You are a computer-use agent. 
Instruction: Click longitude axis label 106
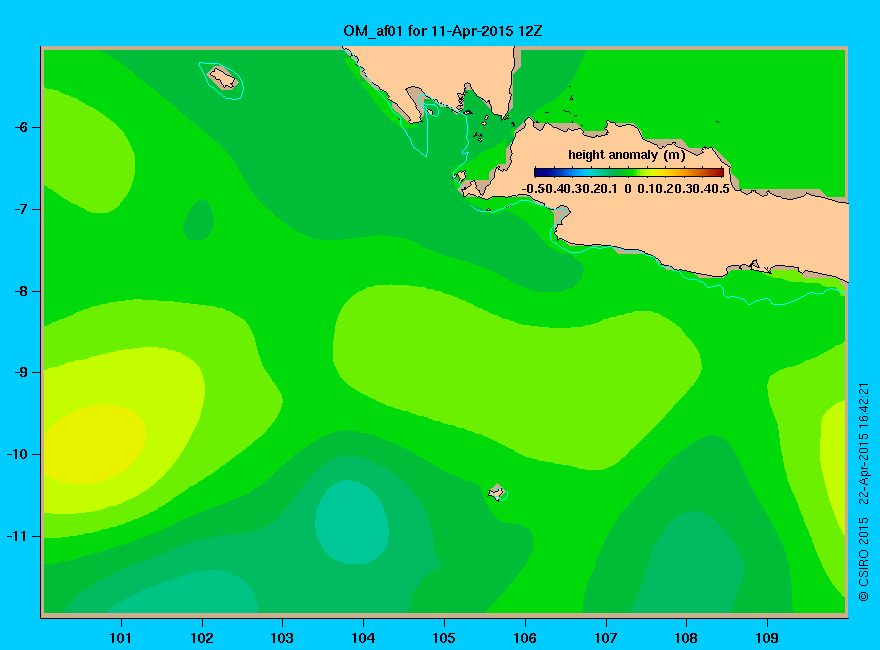click(525, 638)
